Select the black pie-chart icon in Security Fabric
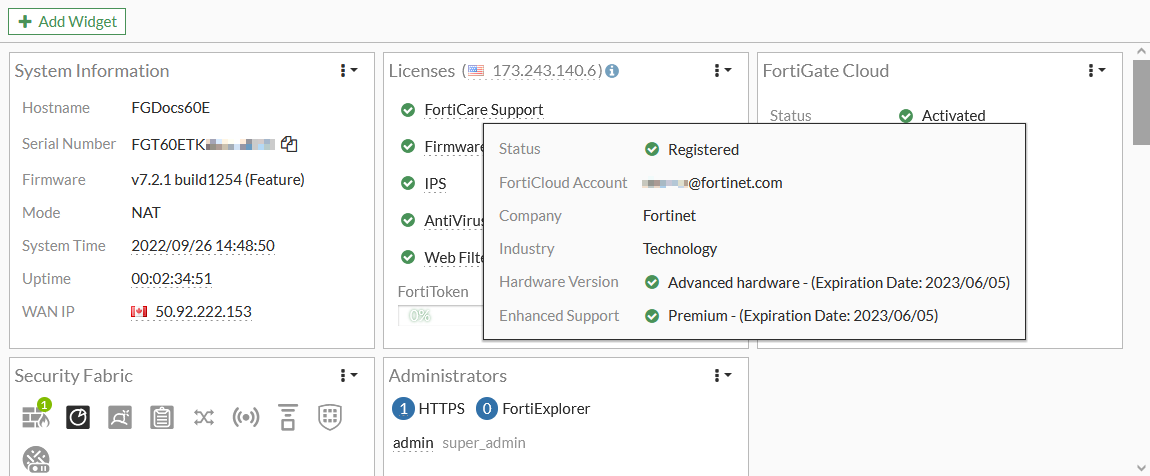1150x476 pixels. [78, 417]
